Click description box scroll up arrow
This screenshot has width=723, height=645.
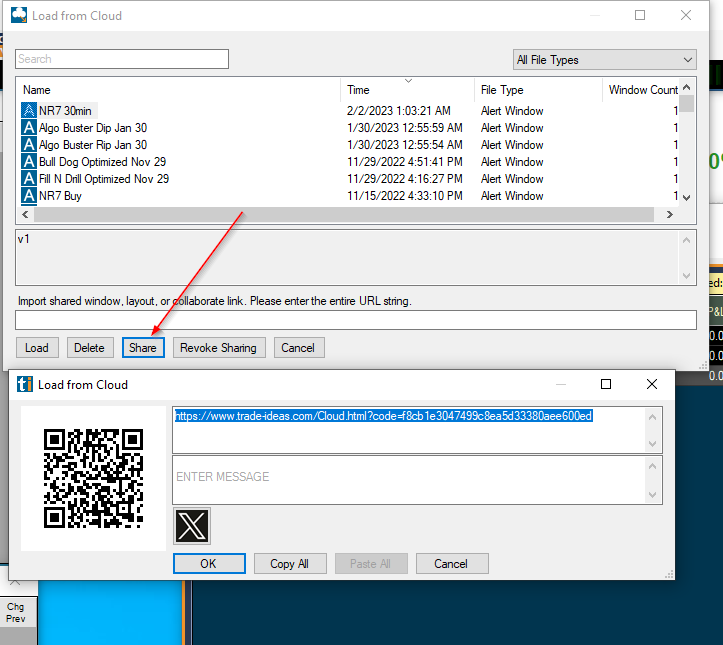(686, 240)
